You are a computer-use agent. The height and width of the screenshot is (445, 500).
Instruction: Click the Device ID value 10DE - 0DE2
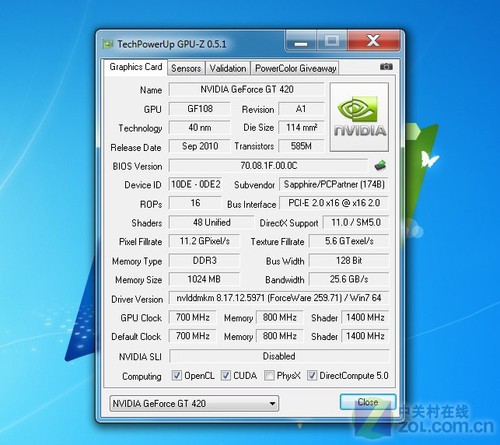pos(195,184)
